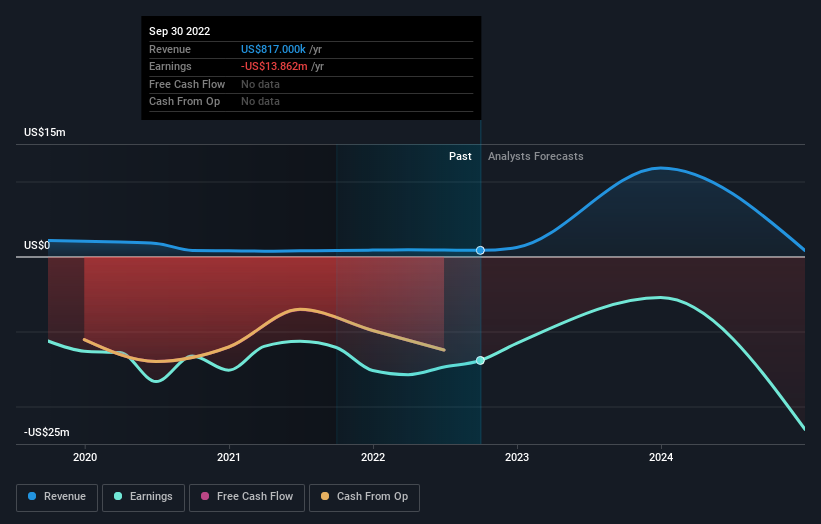Toggle the Free Cash Flow legend series
The width and height of the screenshot is (821, 524).
pos(247,497)
